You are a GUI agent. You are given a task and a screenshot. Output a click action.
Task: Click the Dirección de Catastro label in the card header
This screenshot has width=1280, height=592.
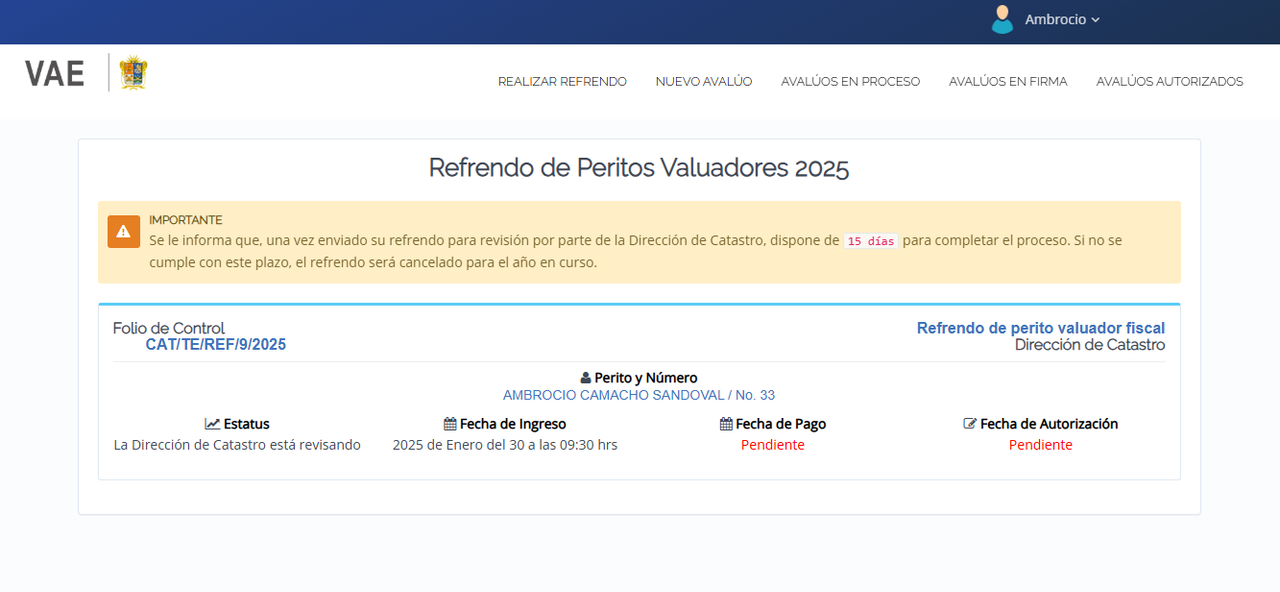tap(1090, 345)
